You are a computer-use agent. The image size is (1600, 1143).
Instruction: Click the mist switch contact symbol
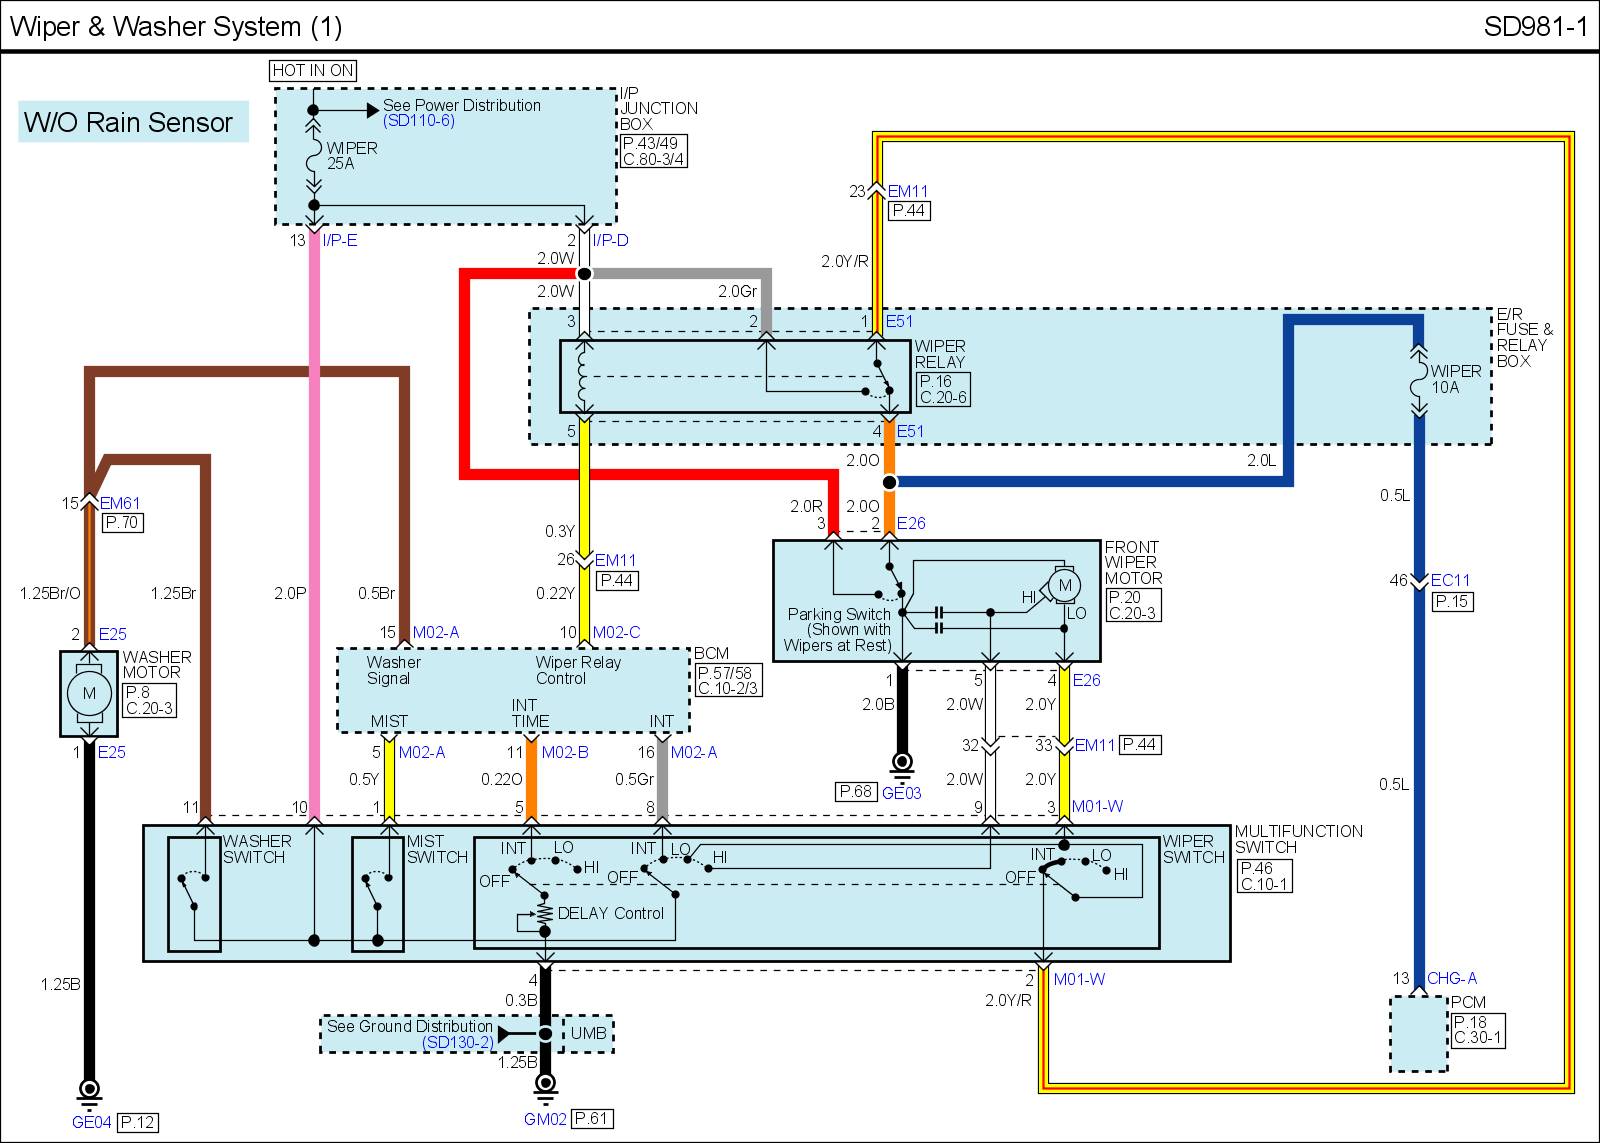click(378, 891)
